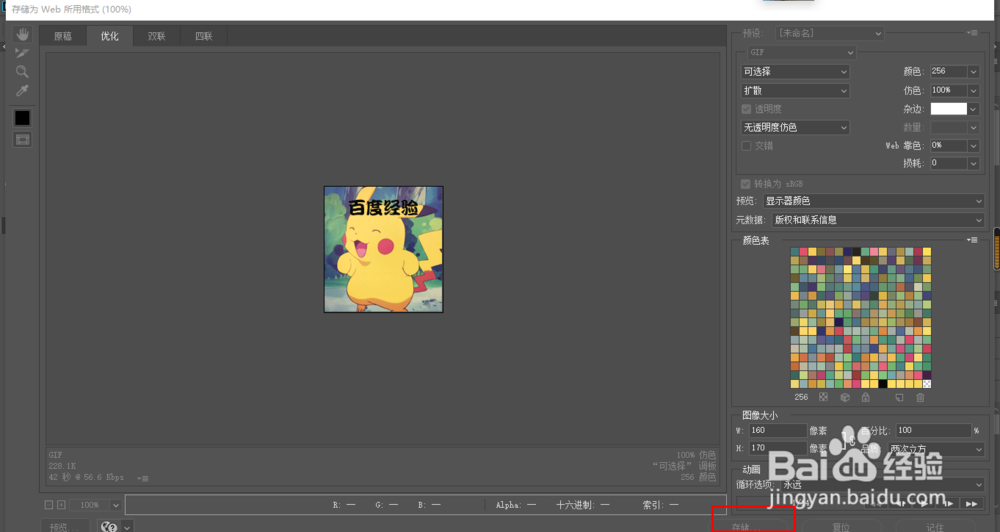Add new color to color table
The image size is (1000, 532).
pyautogui.click(x=899, y=397)
